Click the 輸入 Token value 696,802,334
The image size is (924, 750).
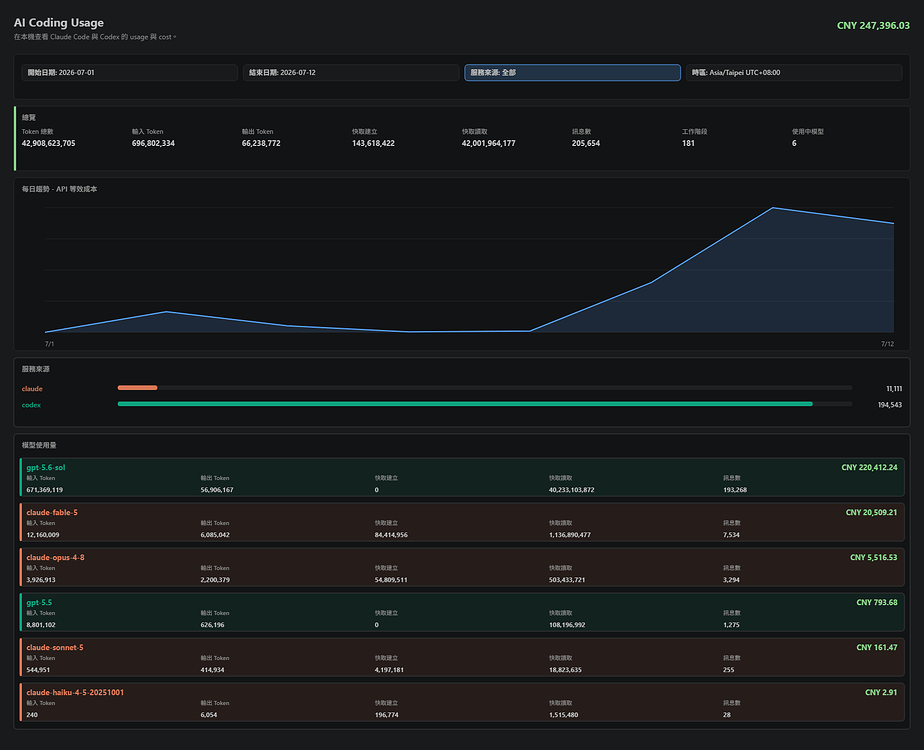pos(153,143)
